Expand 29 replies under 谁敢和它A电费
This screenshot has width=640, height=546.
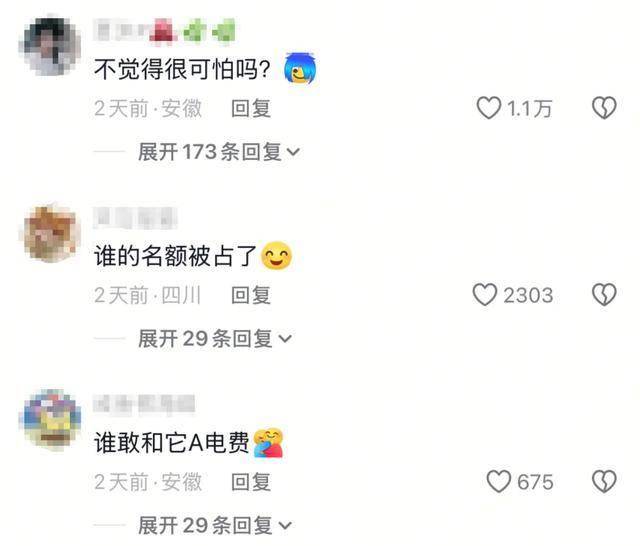[215, 526]
